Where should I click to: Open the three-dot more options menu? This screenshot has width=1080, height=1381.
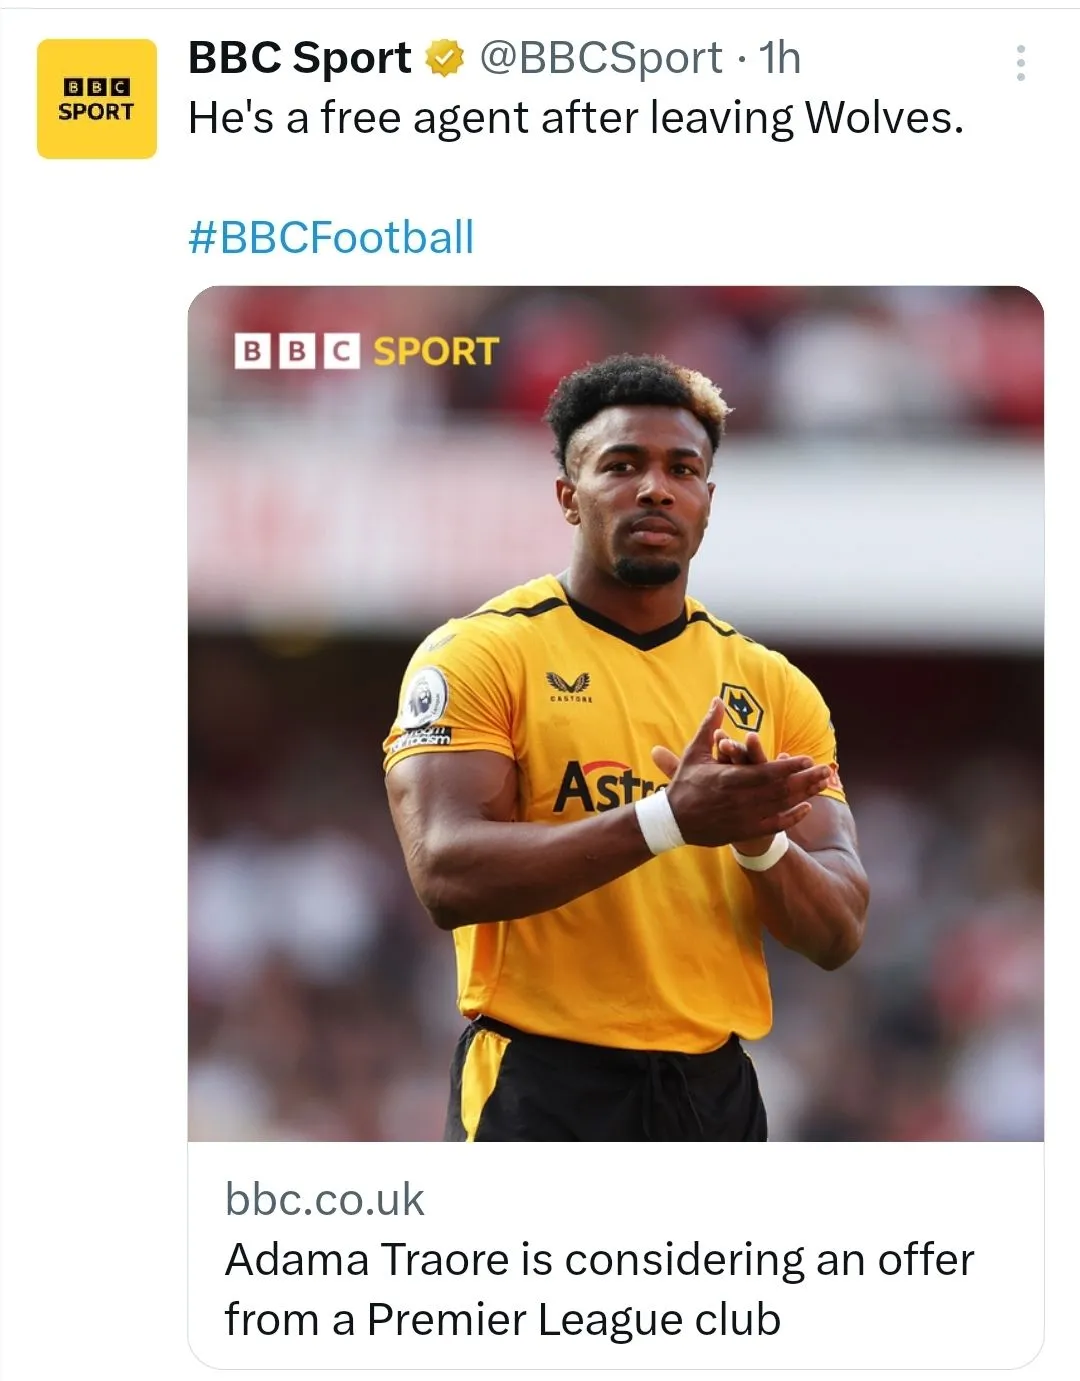1020,63
